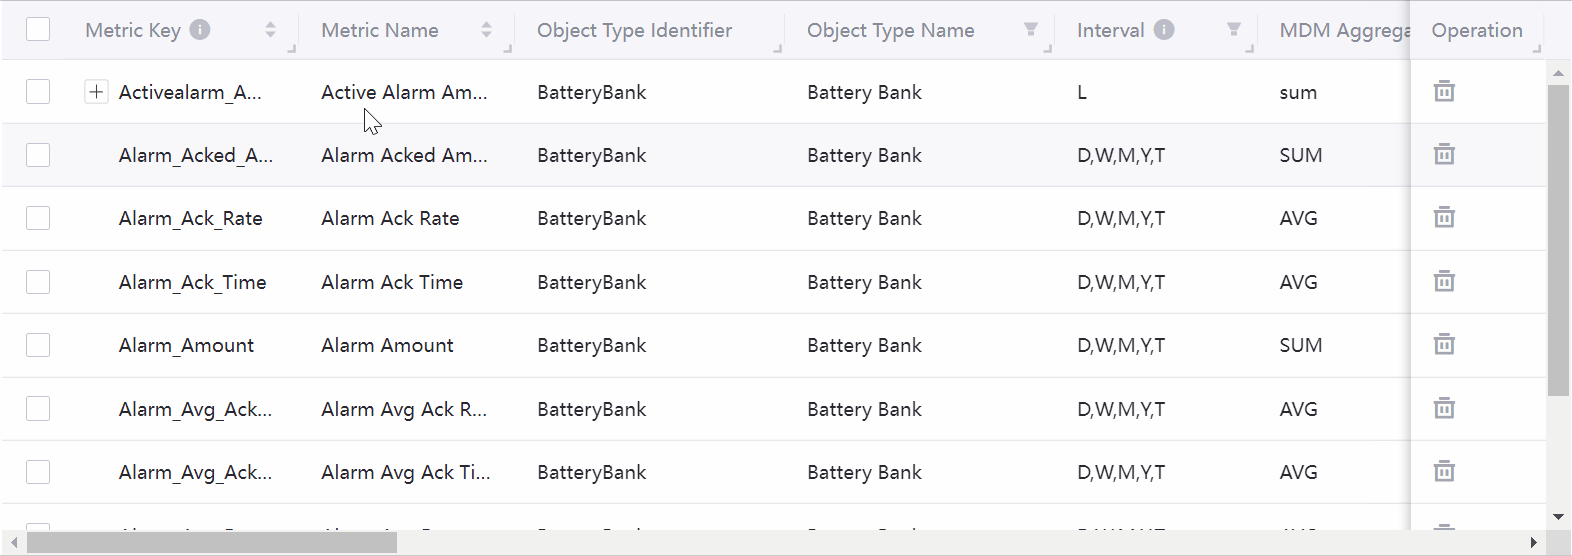Sort by the Metric Key column
Screen dimensions: 1572x556
[x=270, y=30]
